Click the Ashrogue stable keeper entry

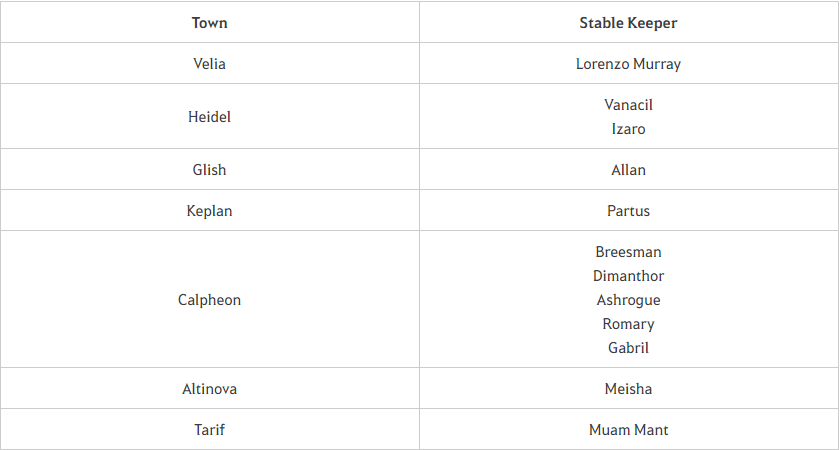628,299
